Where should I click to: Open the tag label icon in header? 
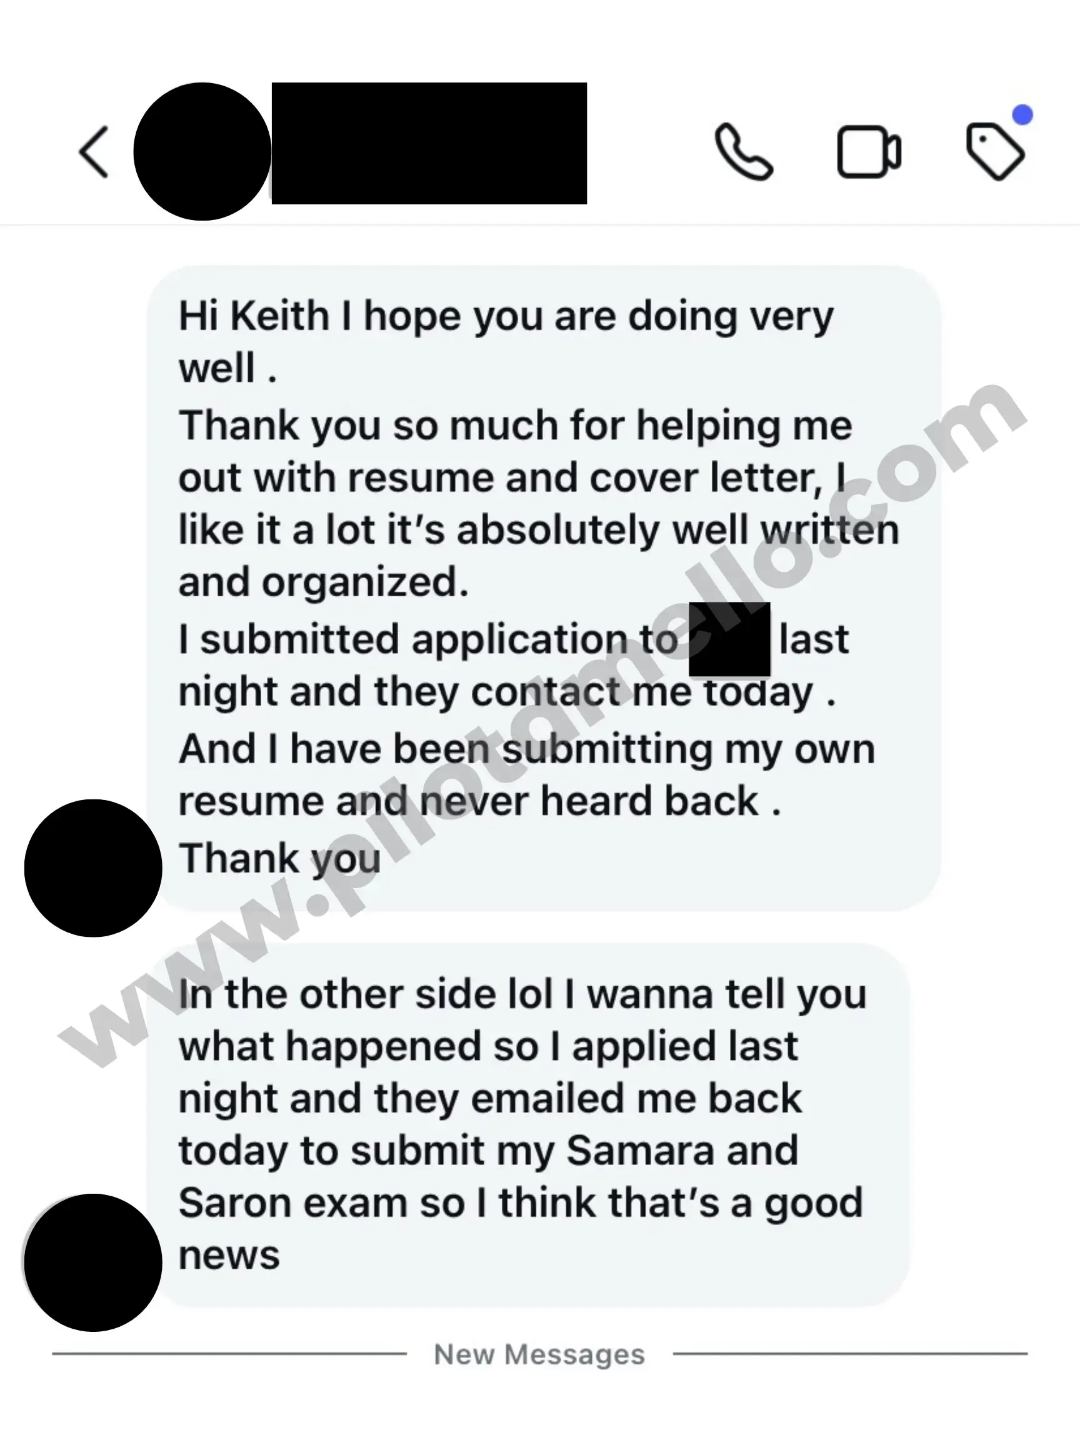coord(995,152)
